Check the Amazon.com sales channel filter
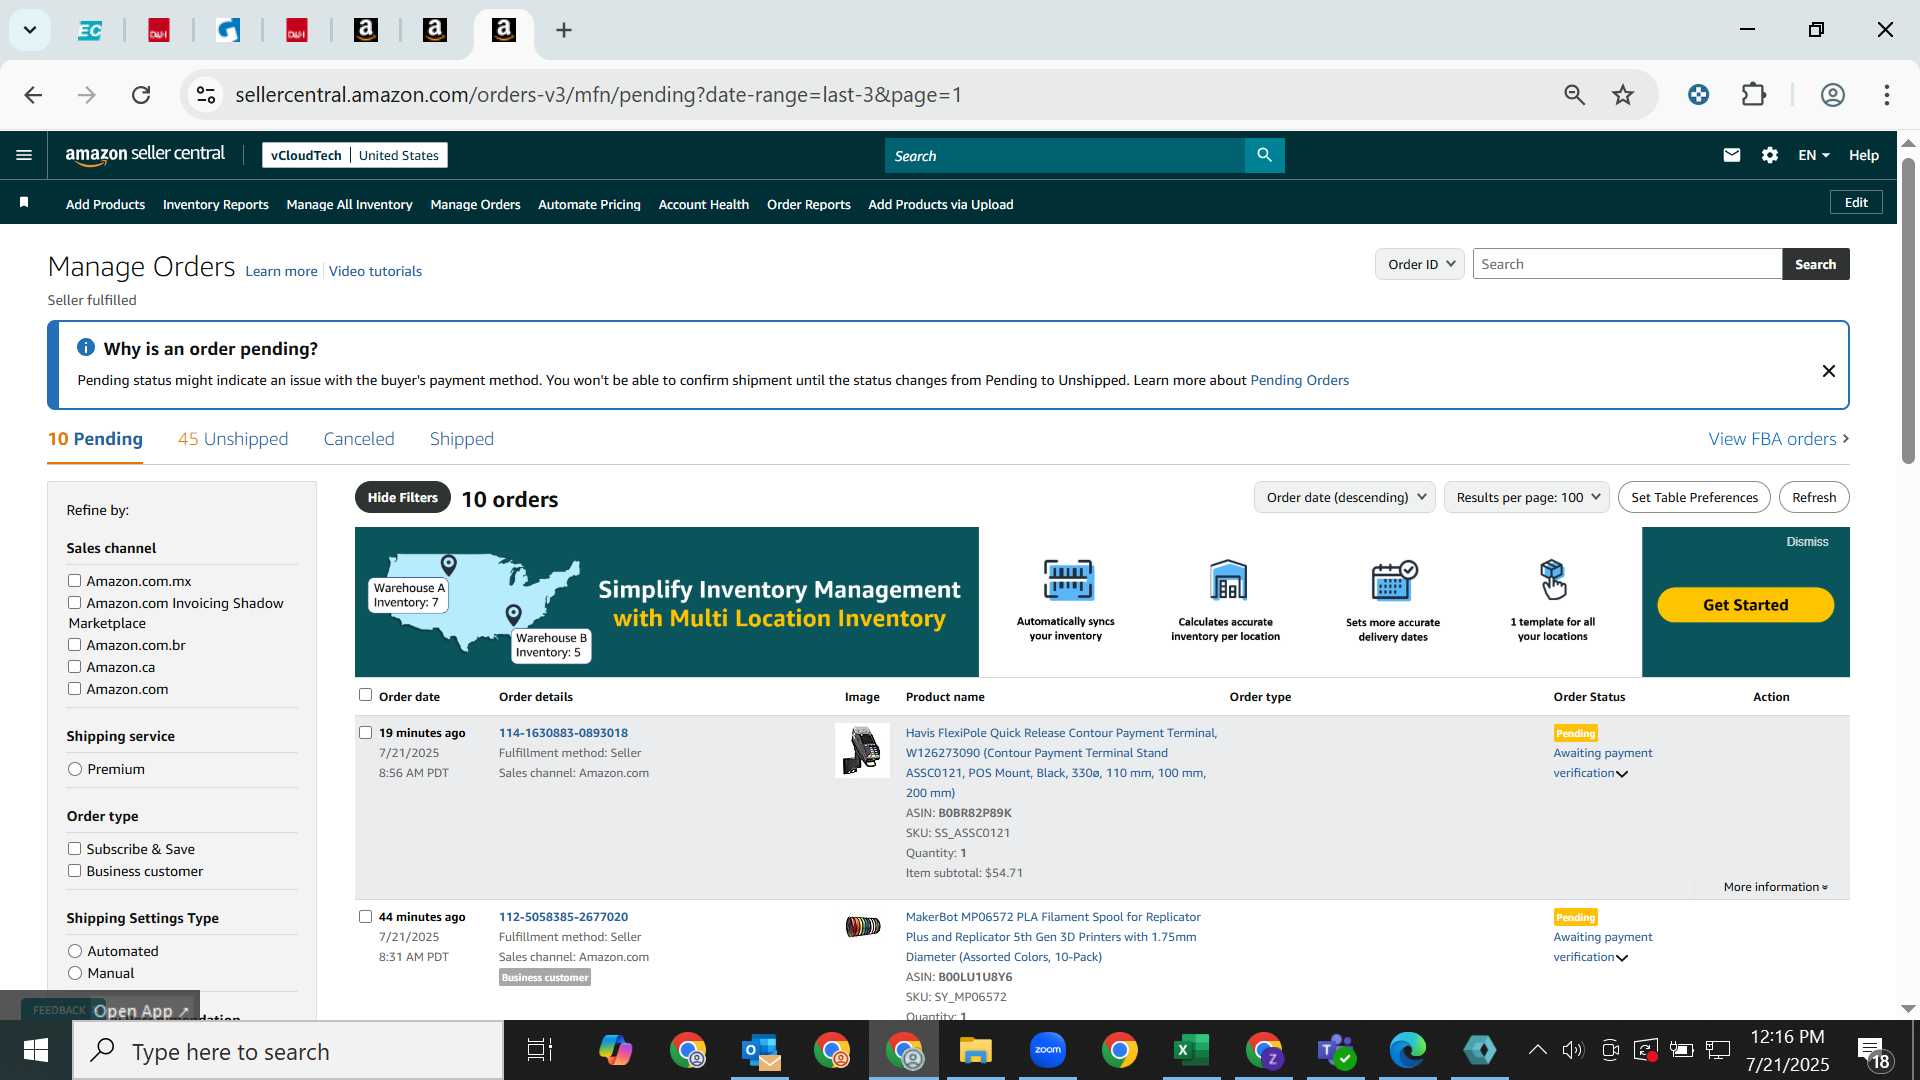The image size is (1920, 1080). [x=74, y=689]
